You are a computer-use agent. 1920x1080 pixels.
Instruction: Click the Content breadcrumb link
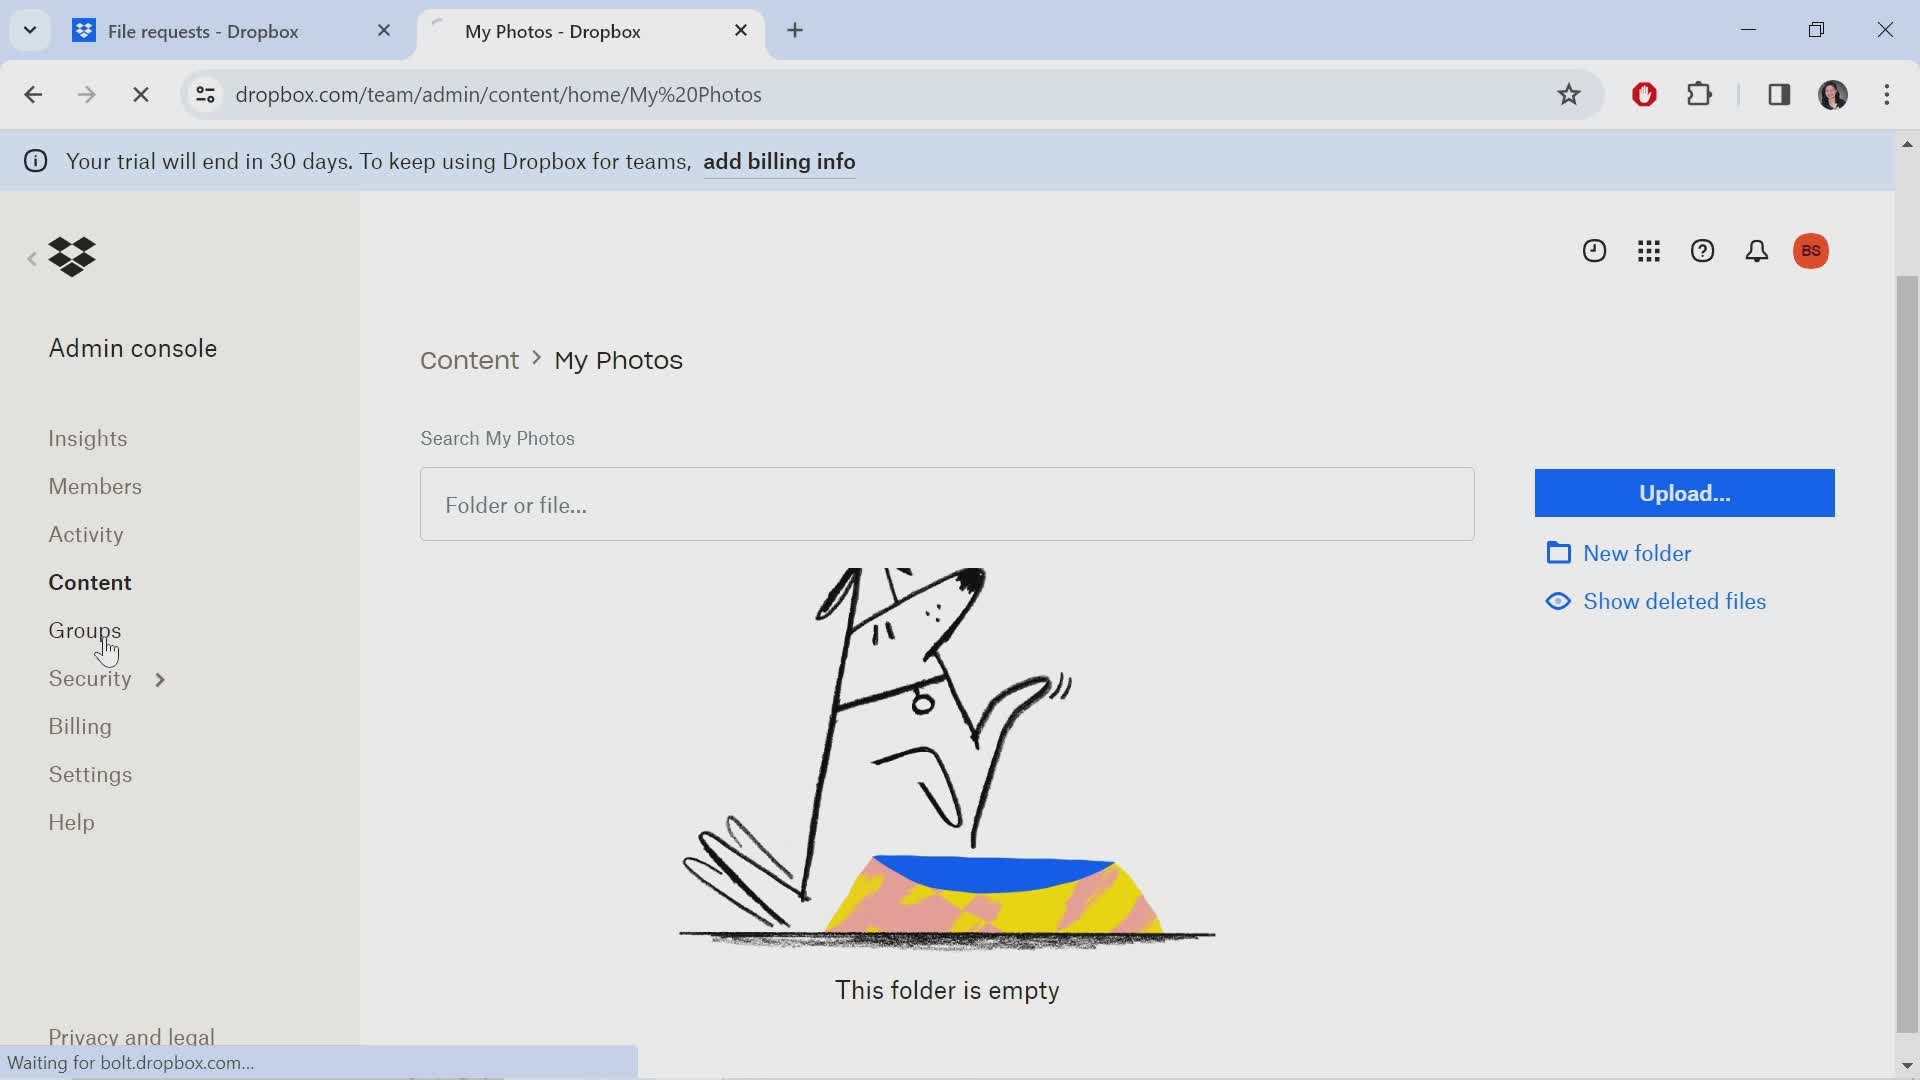point(469,359)
